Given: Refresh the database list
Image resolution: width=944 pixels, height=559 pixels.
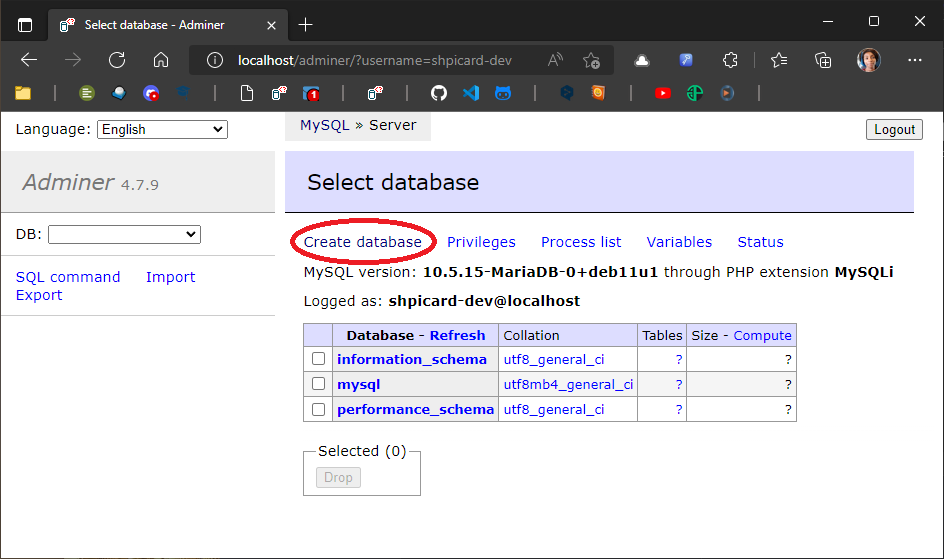Looking at the screenshot, I should click(x=457, y=335).
